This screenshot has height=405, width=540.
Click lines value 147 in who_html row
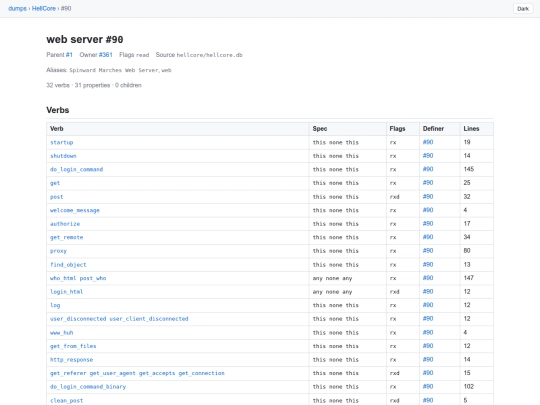(469, 278)
